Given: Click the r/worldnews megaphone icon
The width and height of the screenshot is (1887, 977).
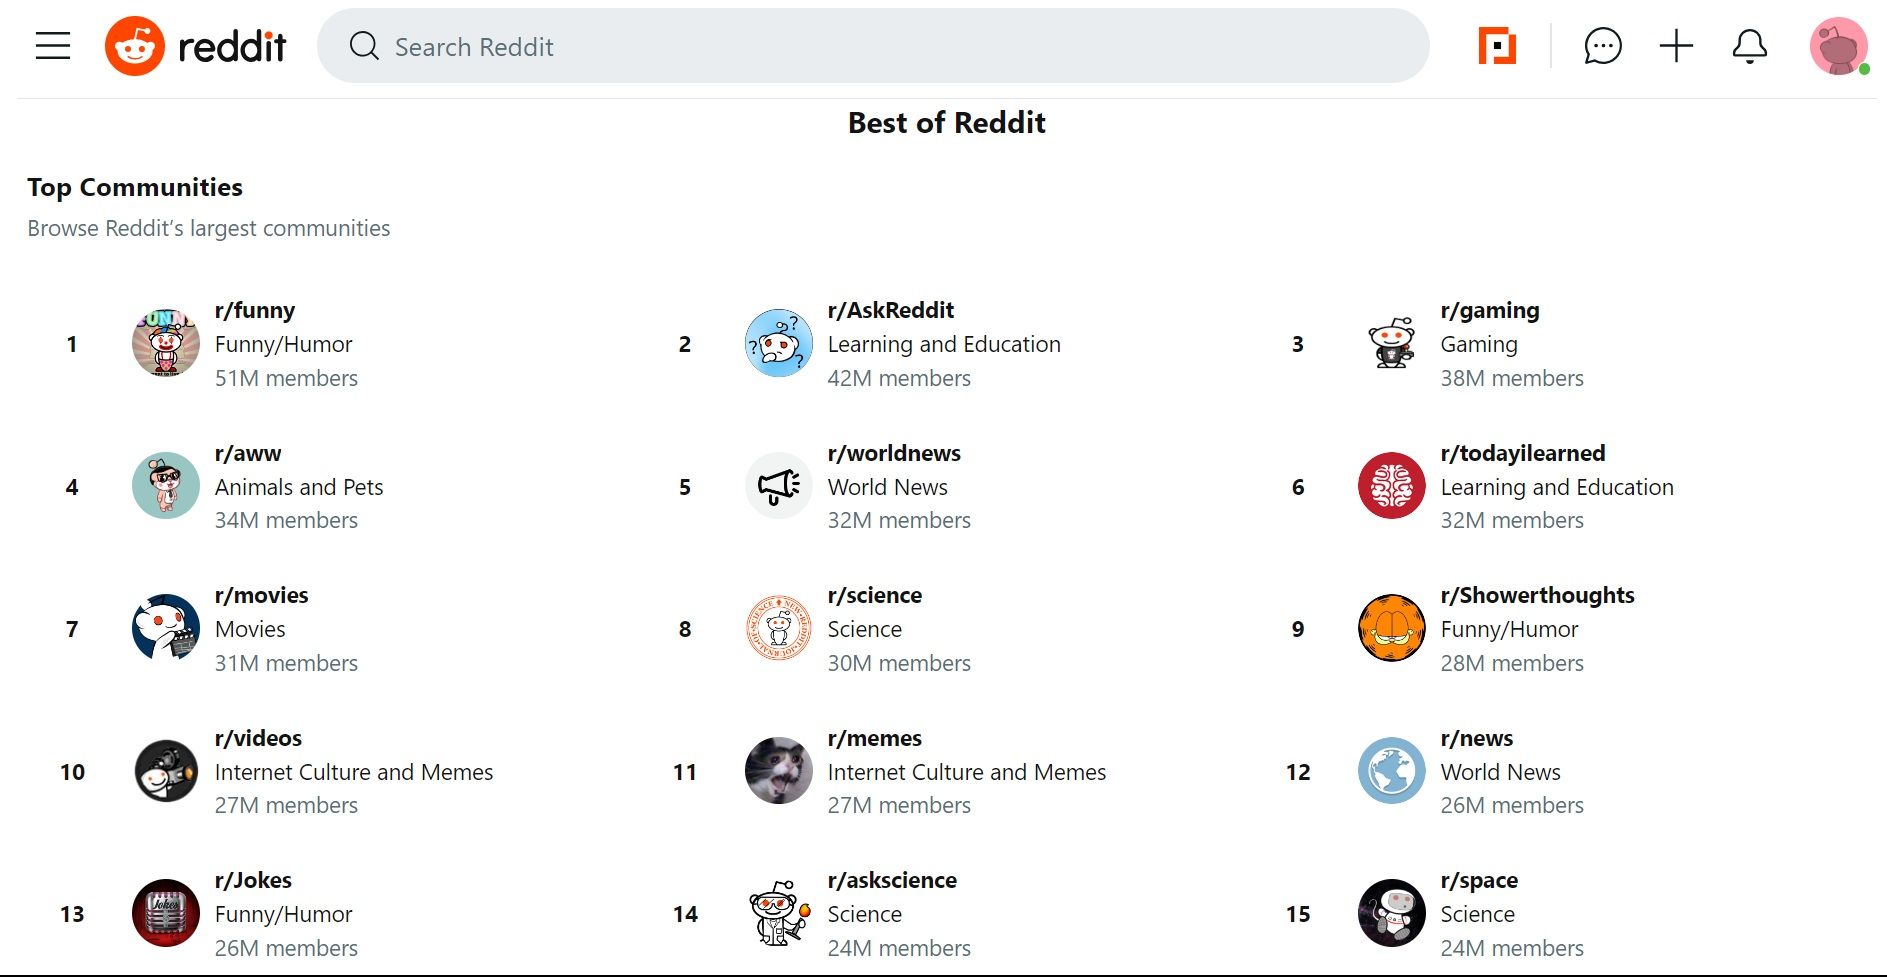Looking at the screenshot, I should [778, 486].
